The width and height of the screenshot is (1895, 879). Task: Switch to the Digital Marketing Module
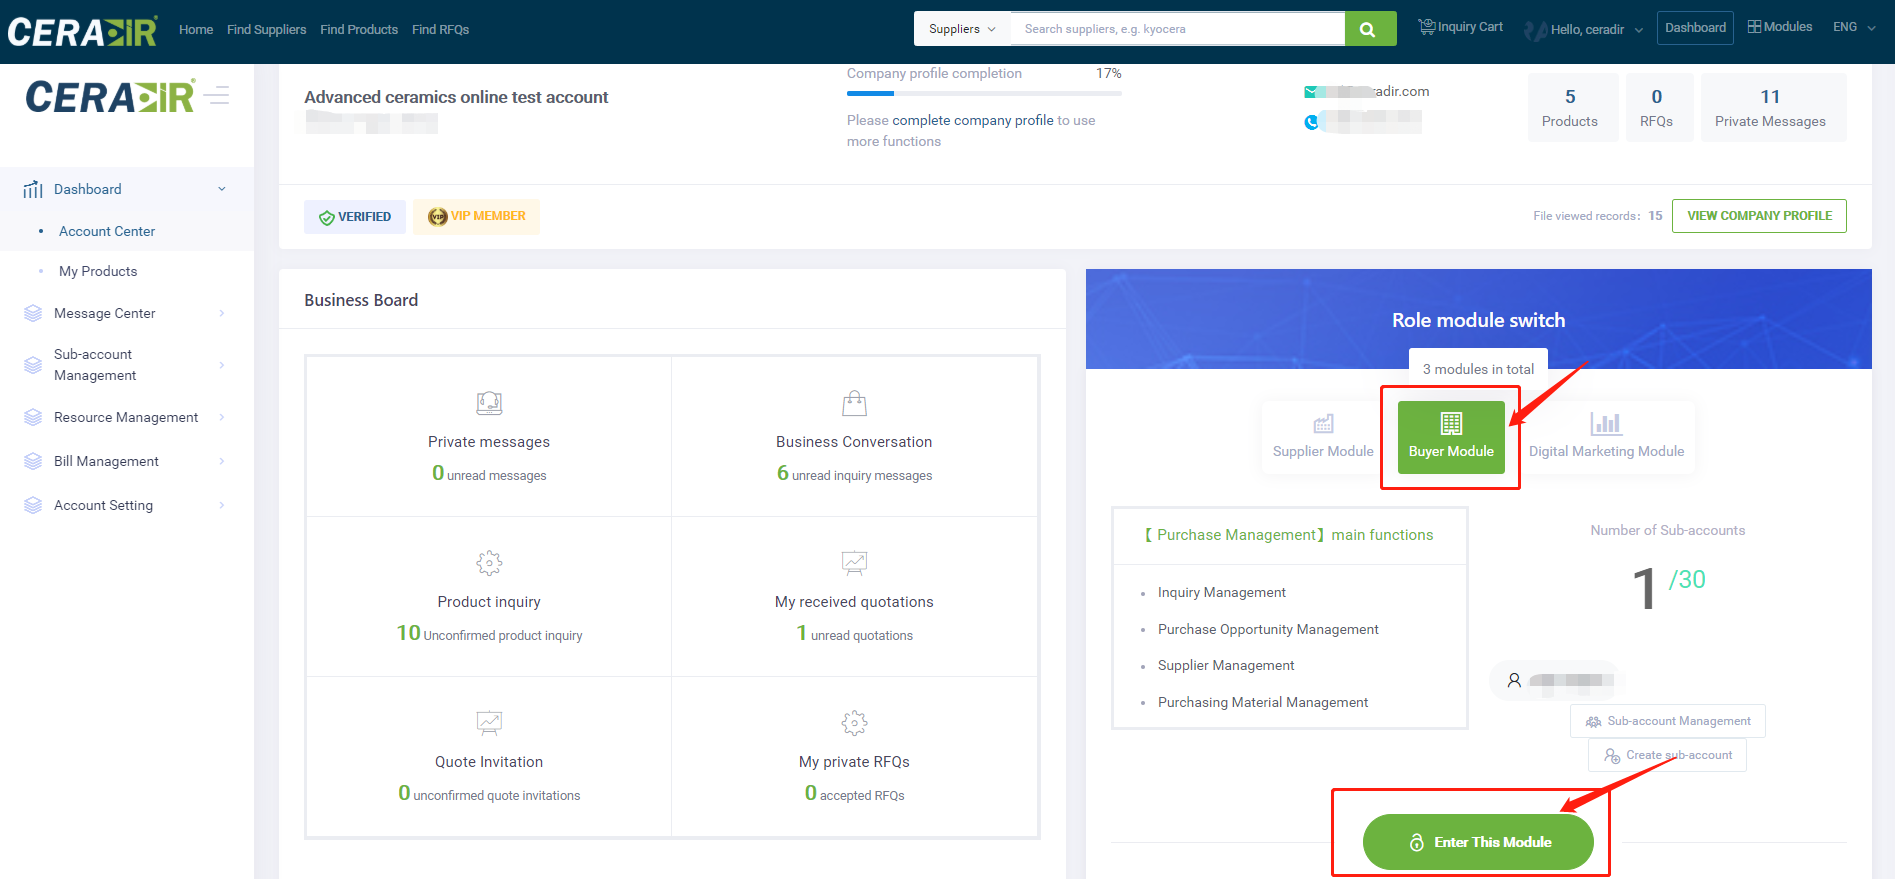coord(1606,437)
